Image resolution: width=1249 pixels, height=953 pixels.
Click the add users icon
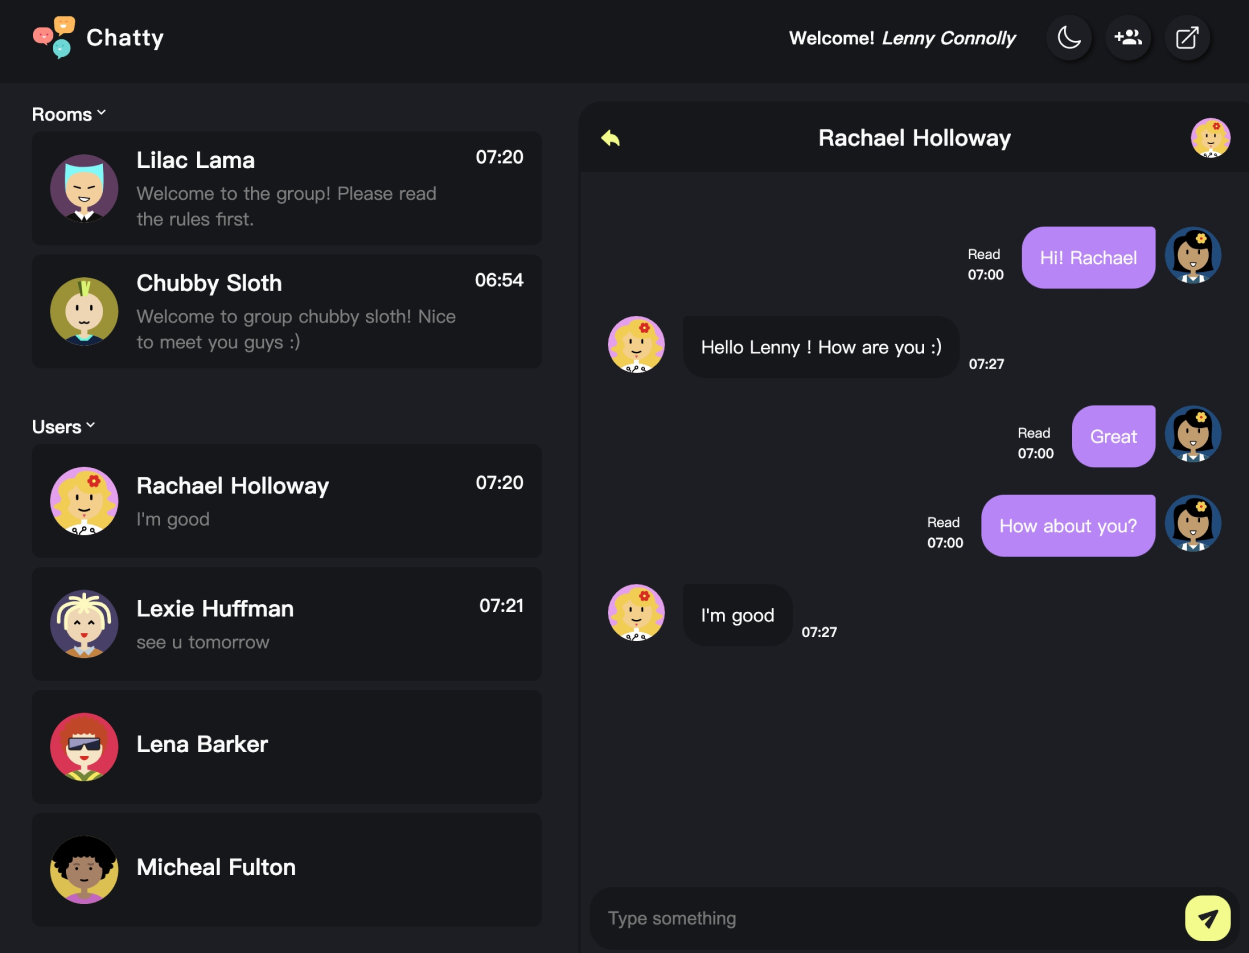1128,38
